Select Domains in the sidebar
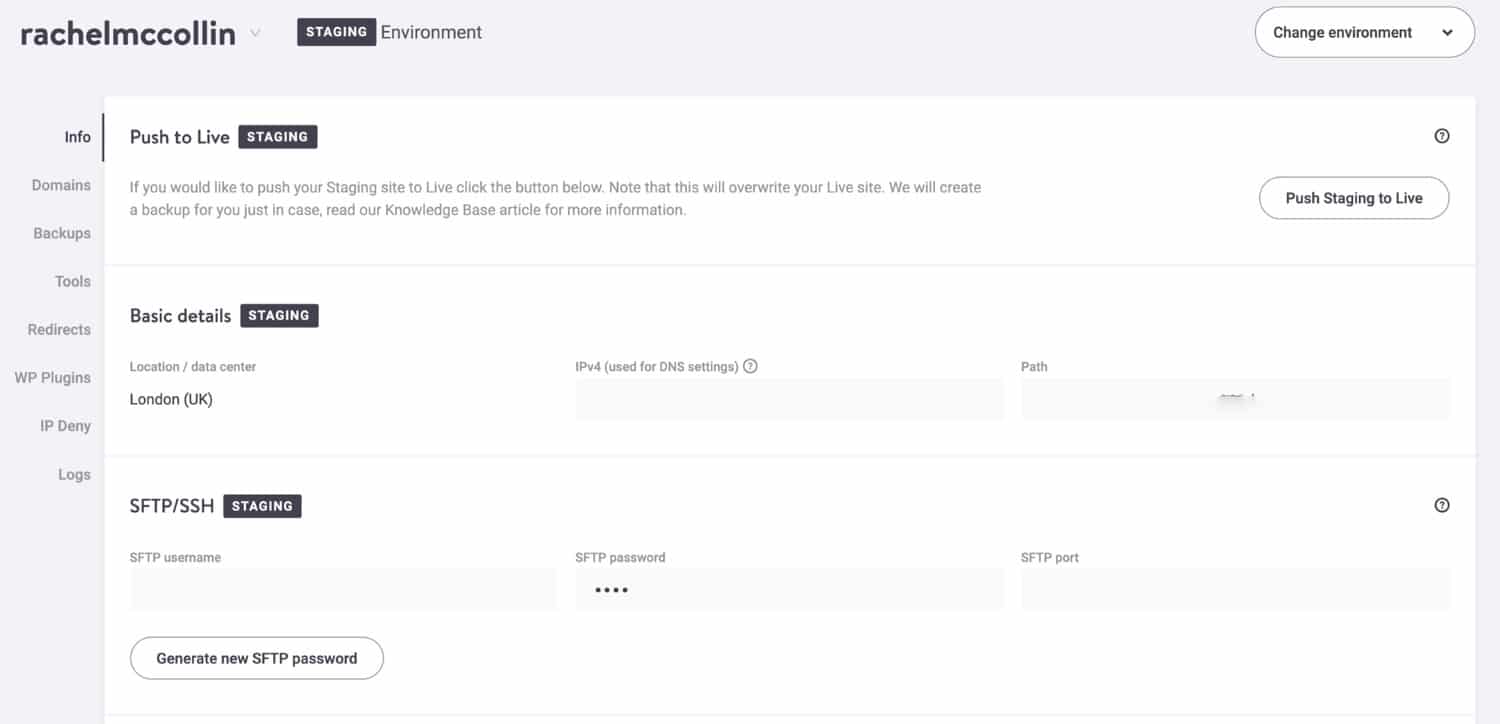The image size is (1500, 724). pos(62,185)
